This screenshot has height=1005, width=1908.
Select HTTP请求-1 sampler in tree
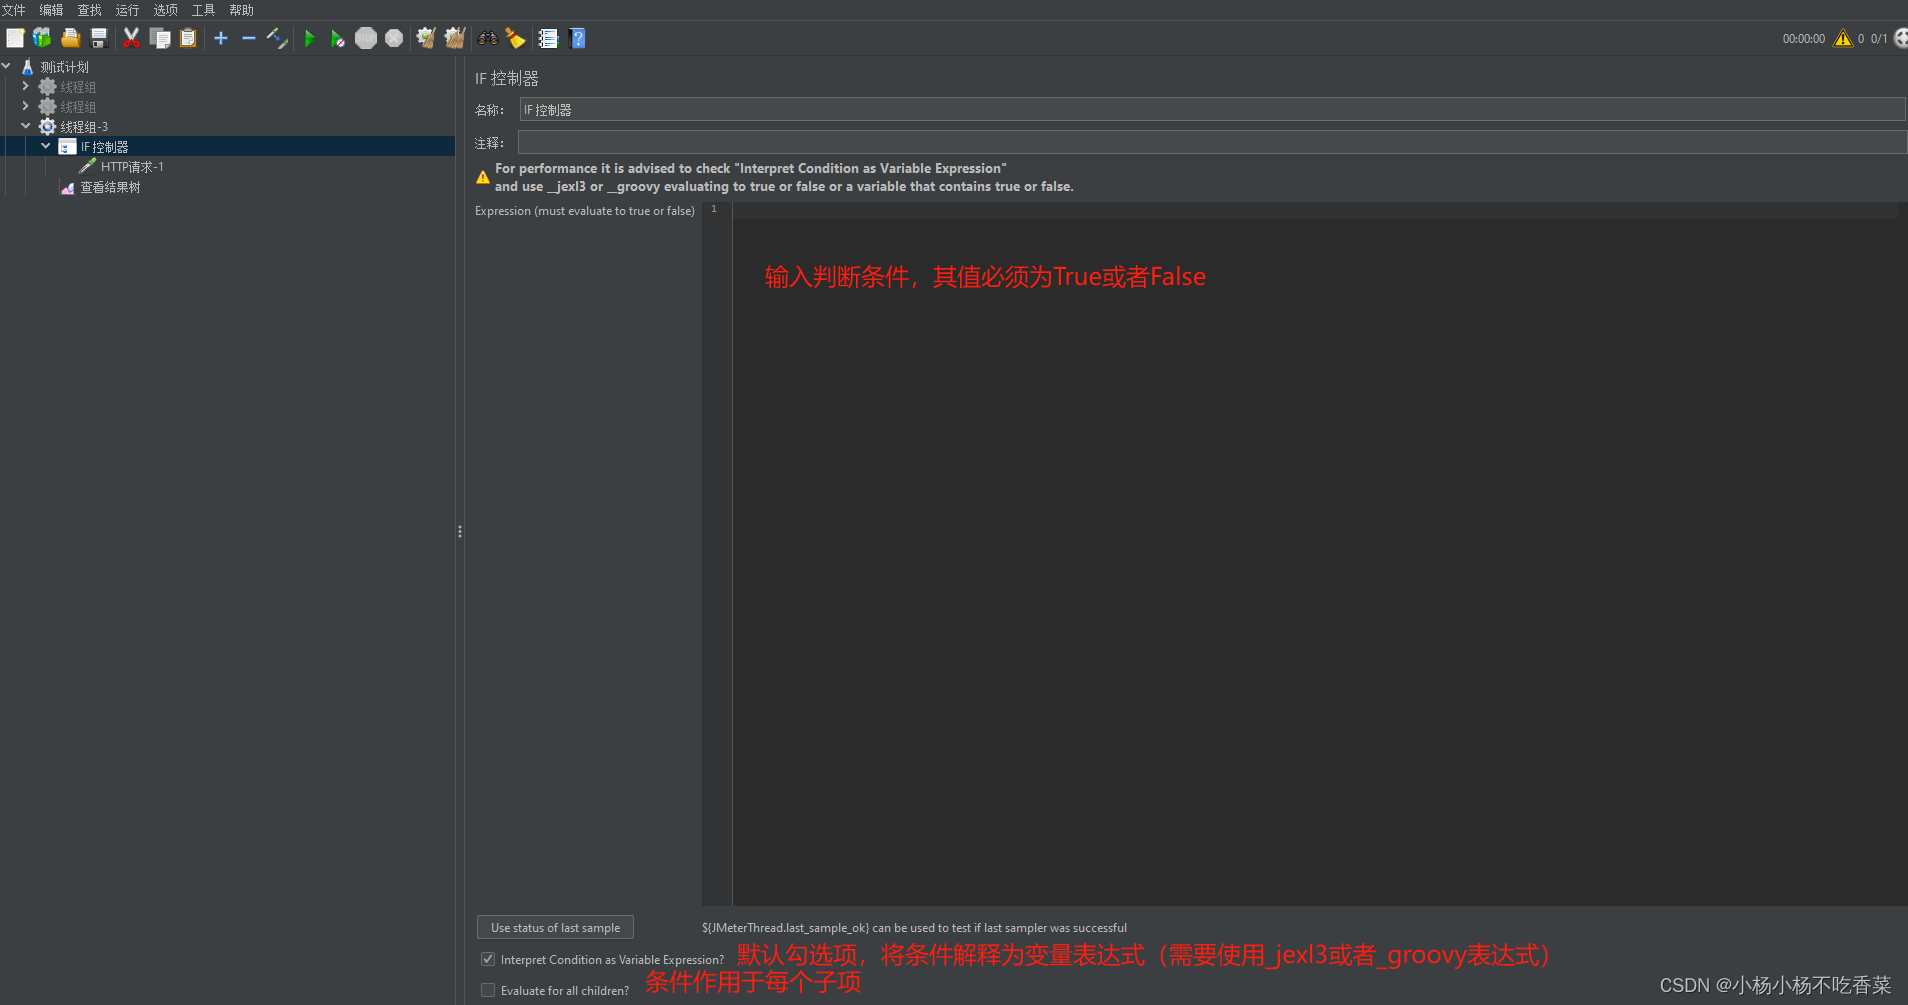click(132, 167)
